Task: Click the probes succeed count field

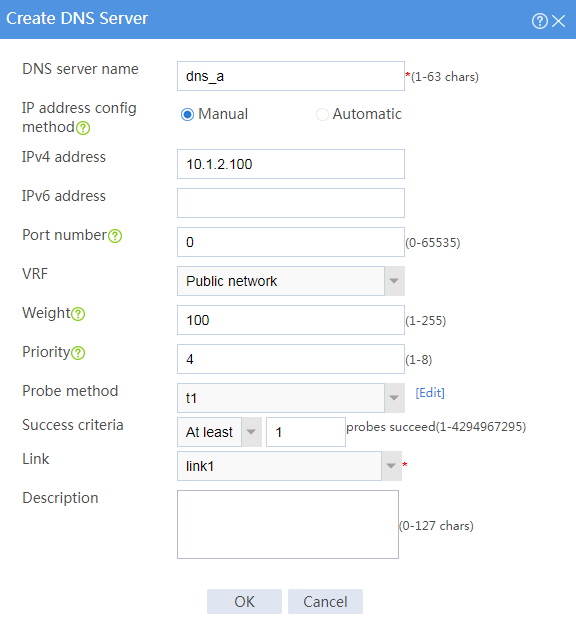Action: pyautogui.click(x=306, y=432)
